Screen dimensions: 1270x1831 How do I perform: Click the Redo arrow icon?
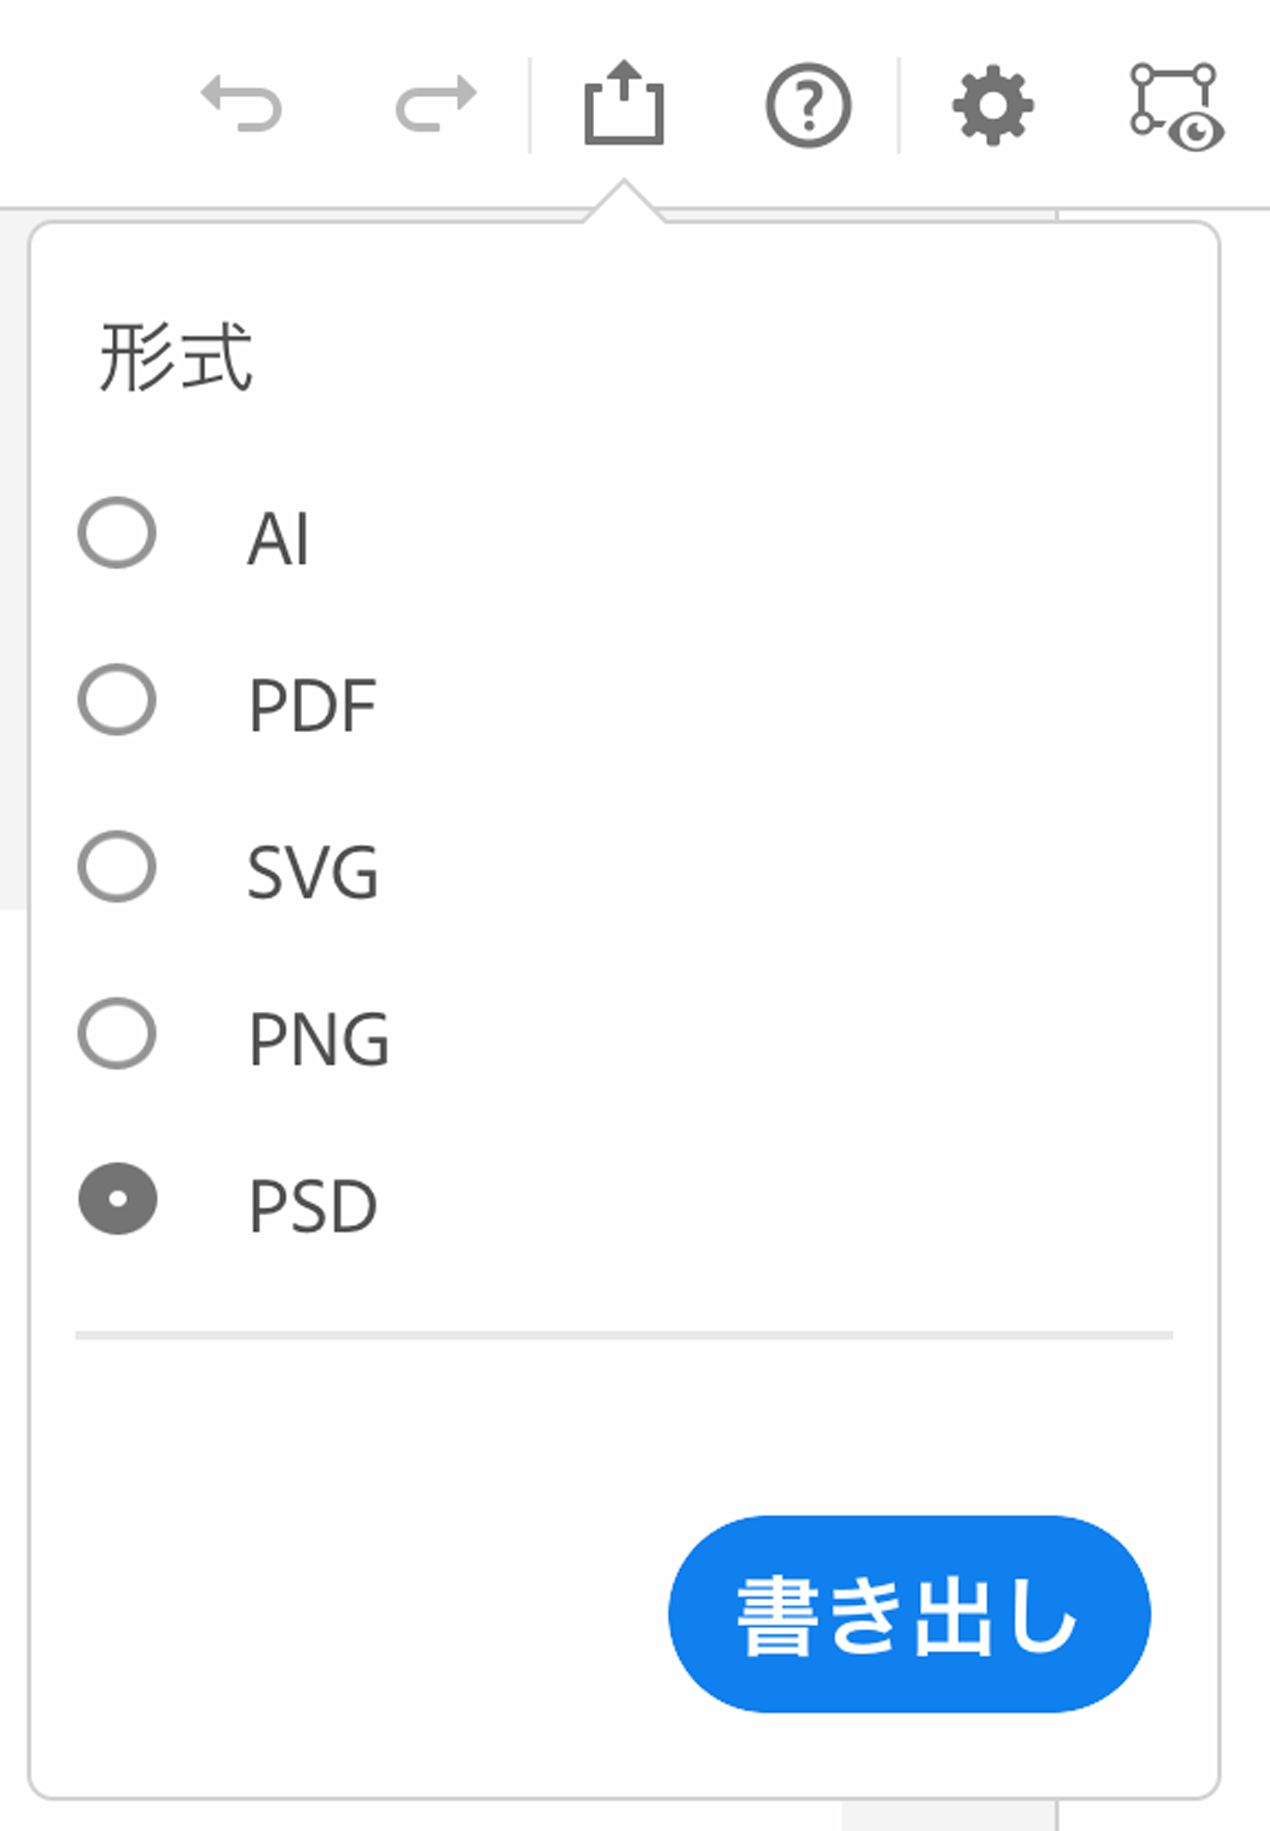pos(434,103)
